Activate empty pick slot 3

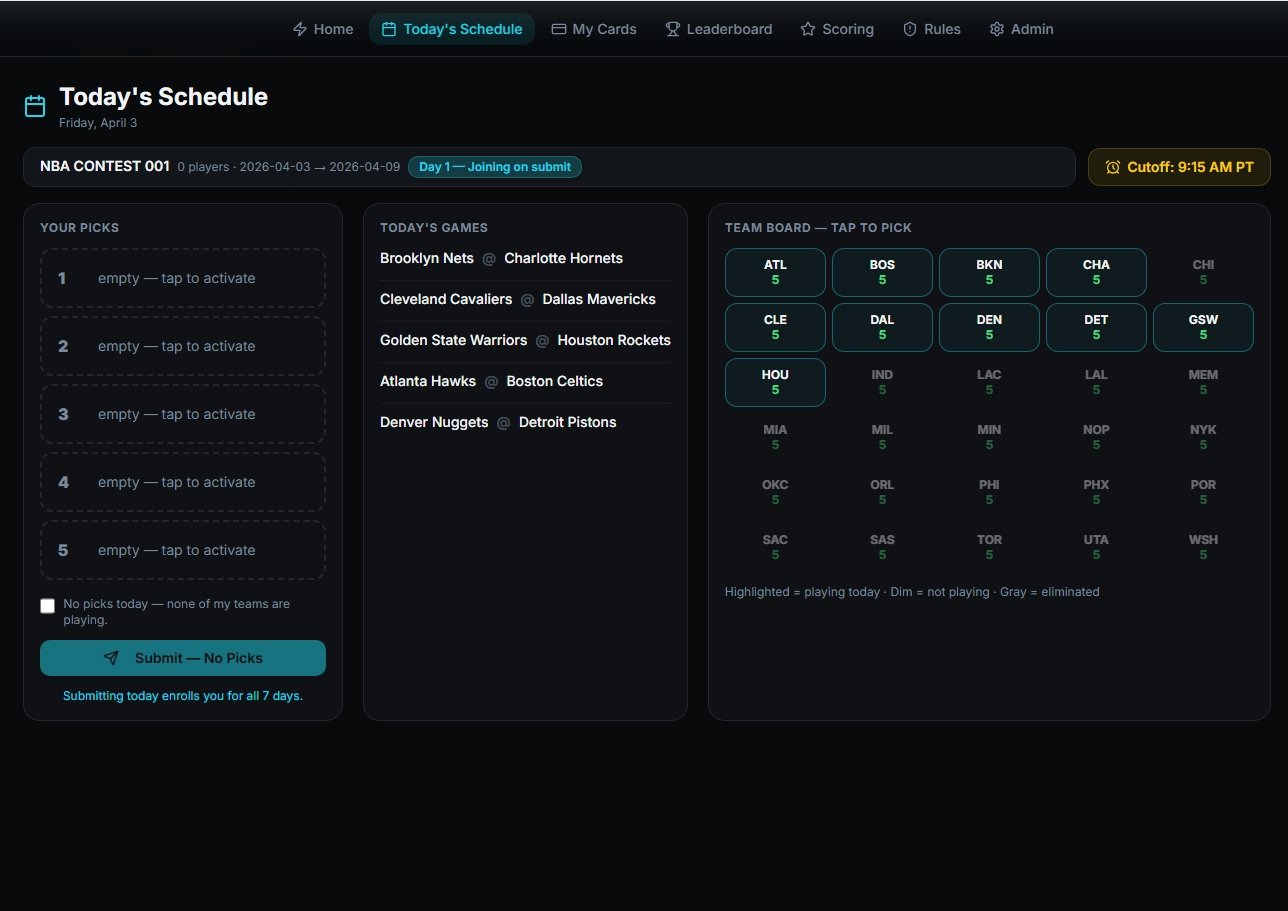[183, 414]
